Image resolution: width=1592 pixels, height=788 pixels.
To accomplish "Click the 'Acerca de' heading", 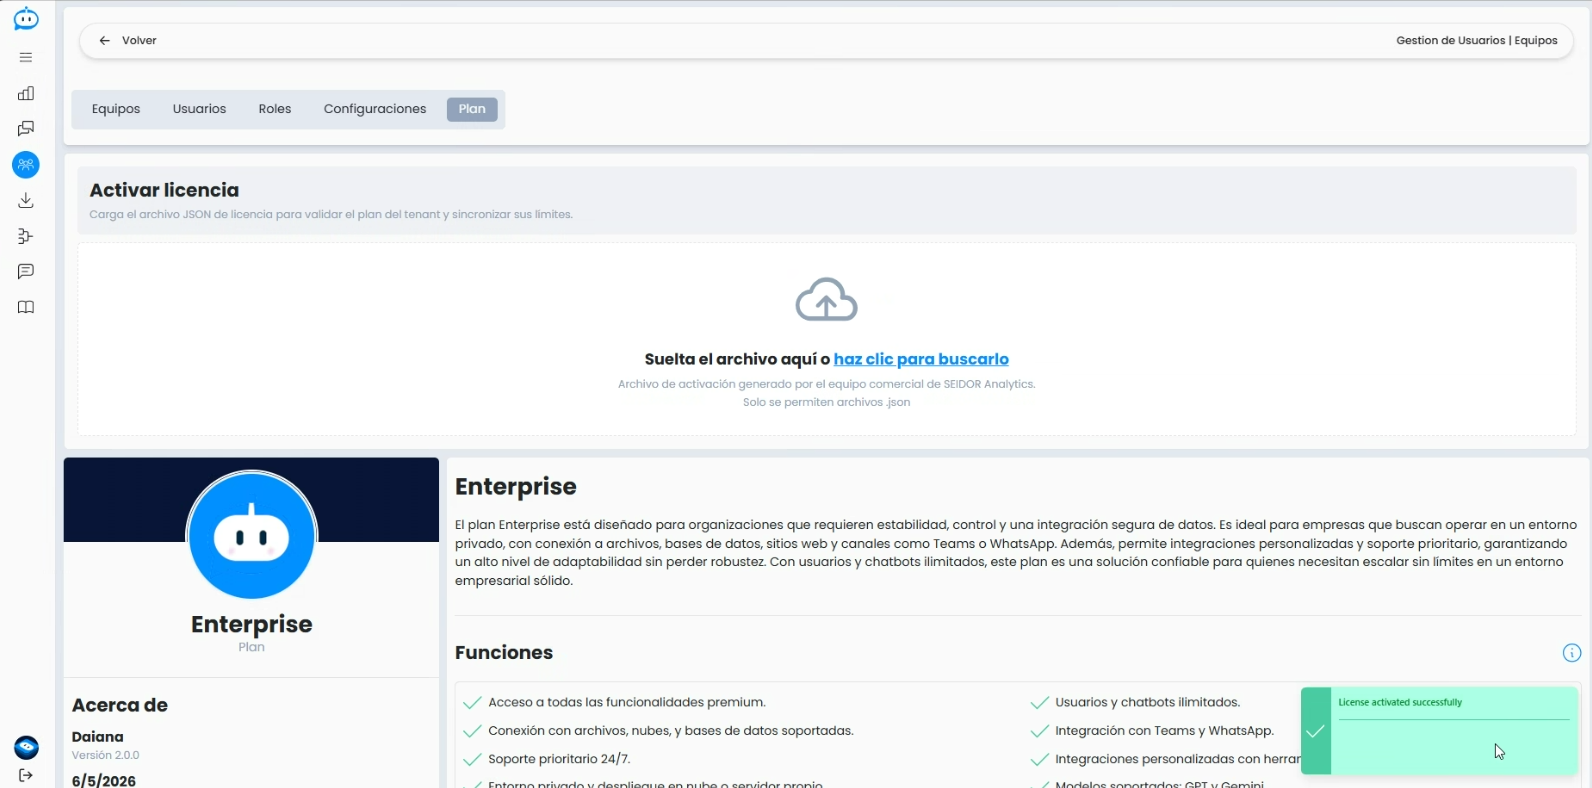I will 120,705.
